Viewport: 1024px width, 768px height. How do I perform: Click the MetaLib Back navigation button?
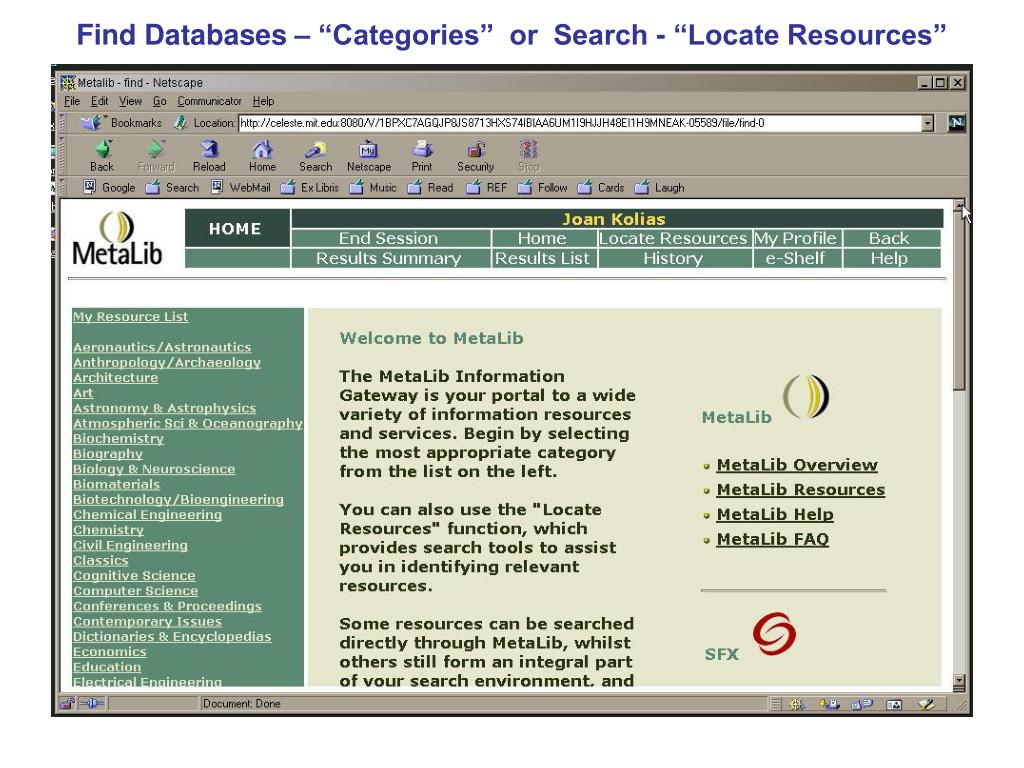pos(891,238)
